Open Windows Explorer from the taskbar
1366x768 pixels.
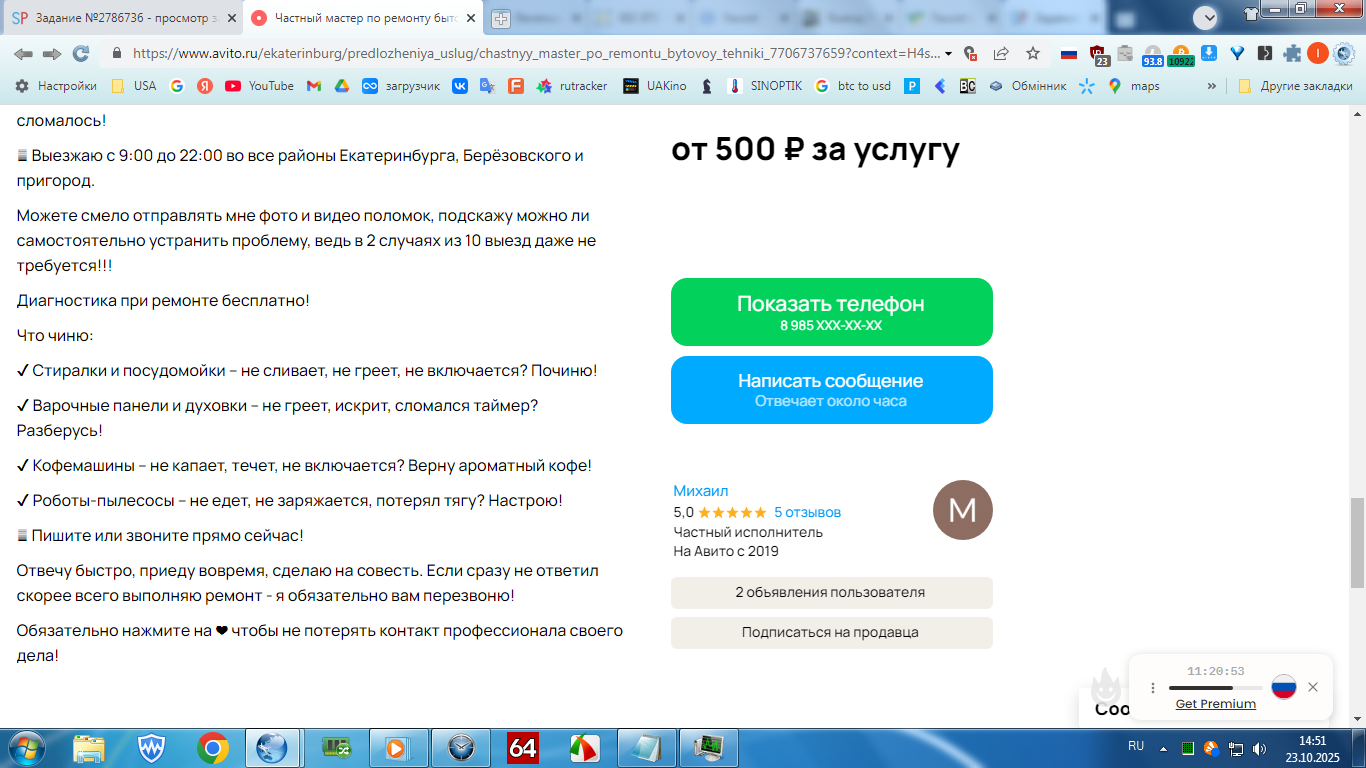tap(89, 748)
